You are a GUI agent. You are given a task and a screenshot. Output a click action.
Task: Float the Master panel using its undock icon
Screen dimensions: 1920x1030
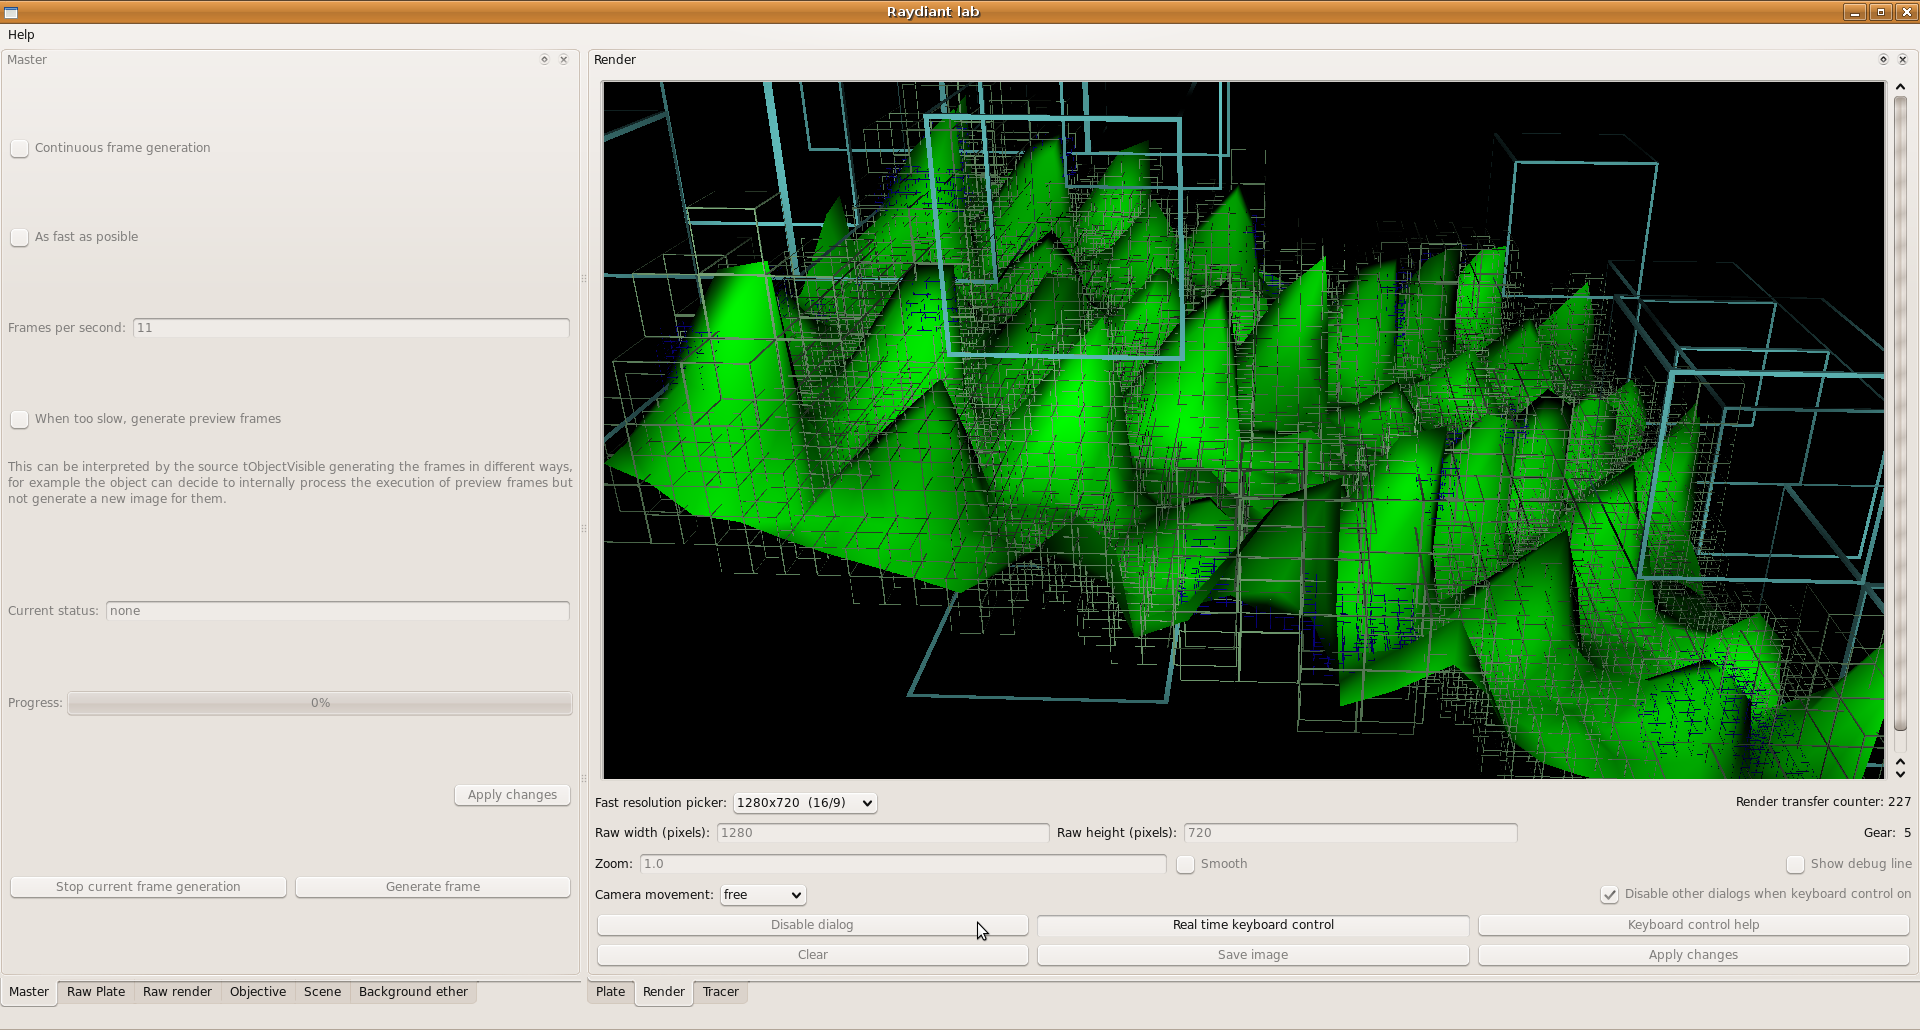click(544, 60)
